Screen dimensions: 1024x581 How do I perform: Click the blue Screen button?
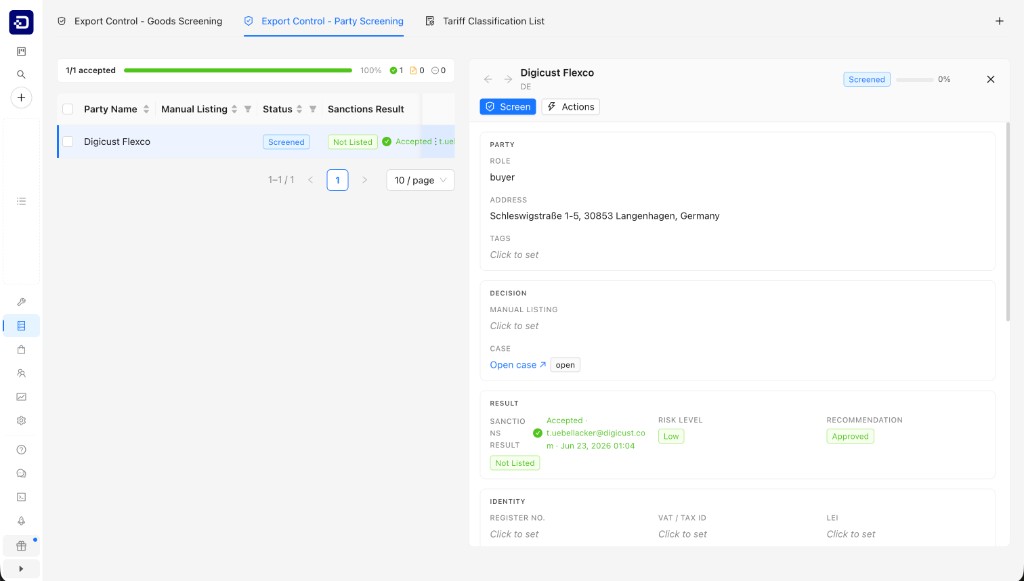tap(508, 106)
